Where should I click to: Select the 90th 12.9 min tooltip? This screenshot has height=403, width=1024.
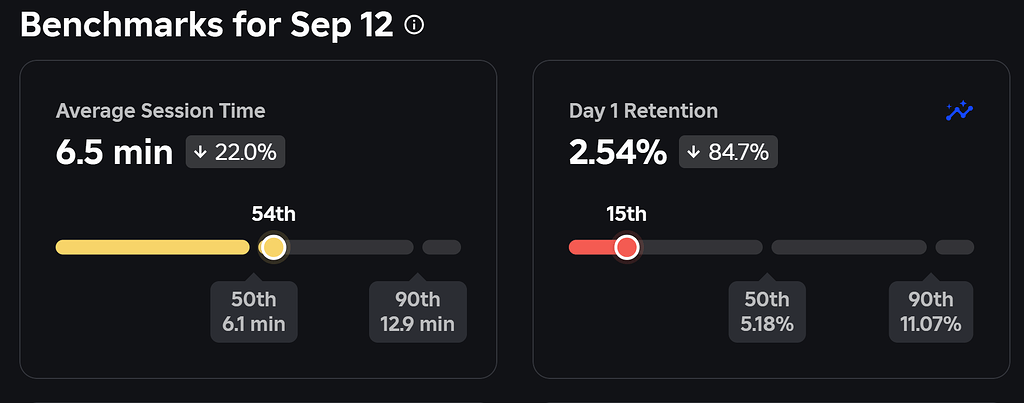417,311
